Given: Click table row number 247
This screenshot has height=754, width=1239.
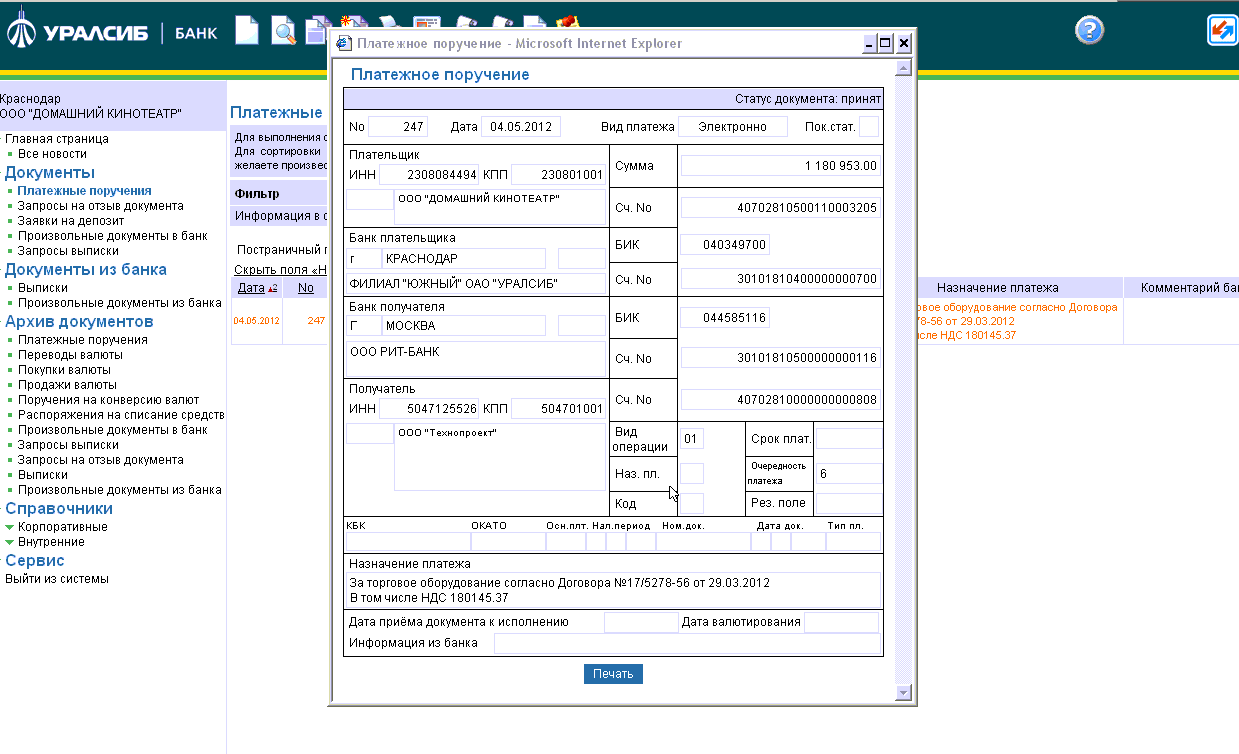Looking at the screenshot, I should tap(316, 320).
